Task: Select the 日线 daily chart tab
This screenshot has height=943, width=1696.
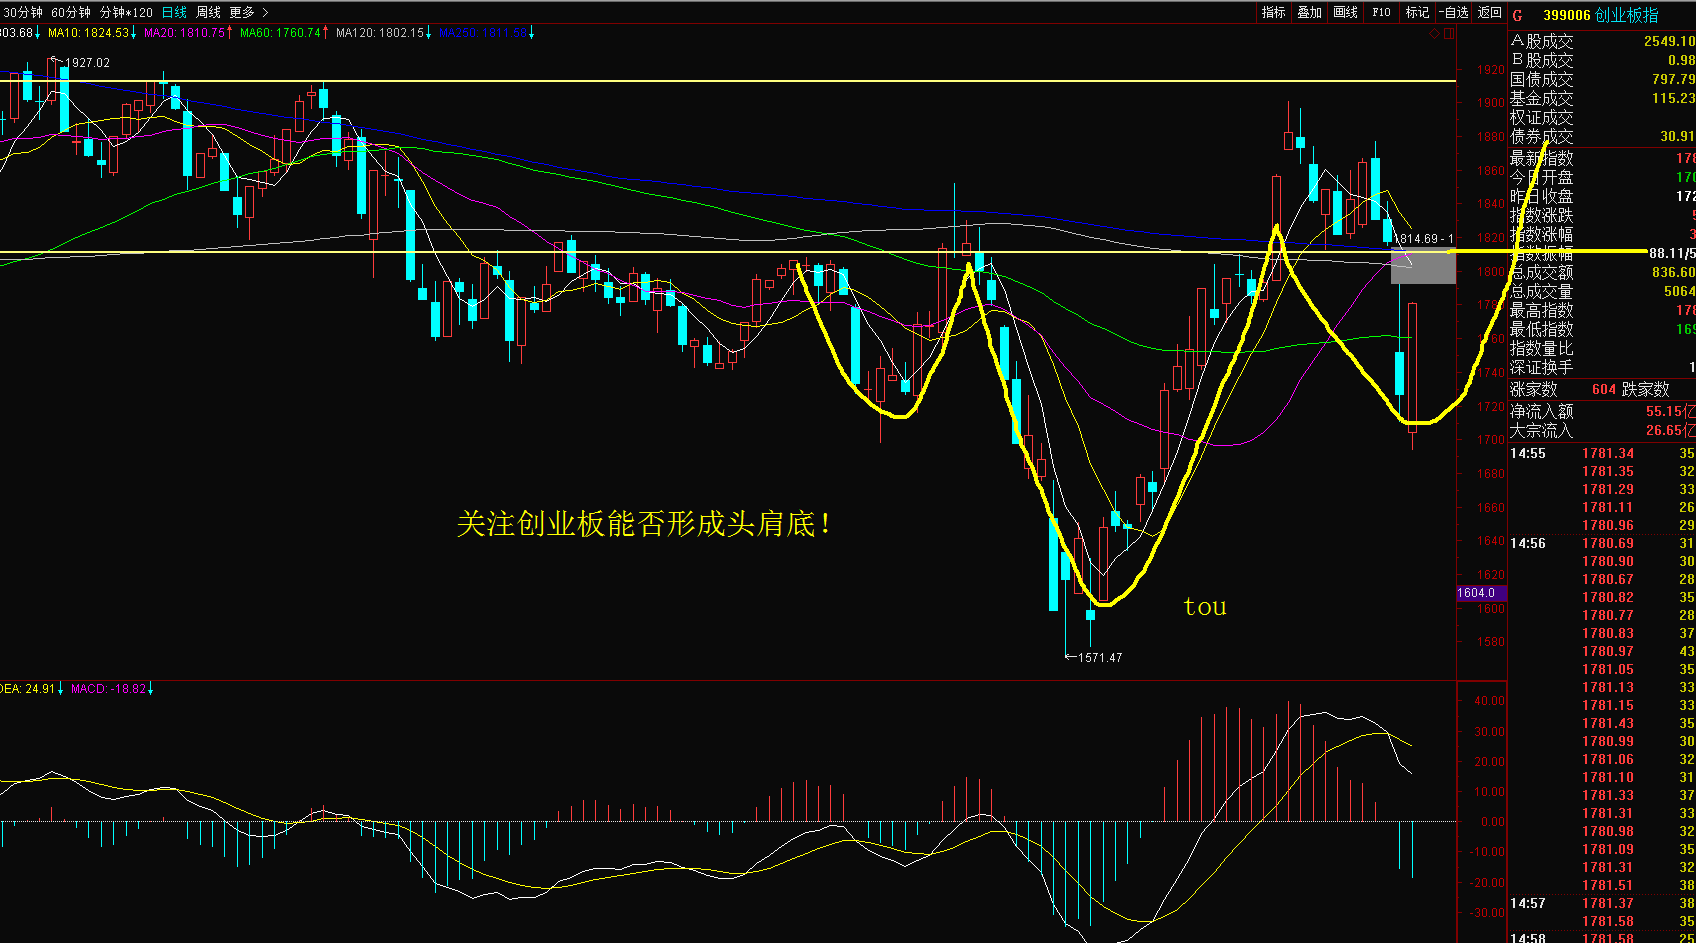Action: [174, 12]
